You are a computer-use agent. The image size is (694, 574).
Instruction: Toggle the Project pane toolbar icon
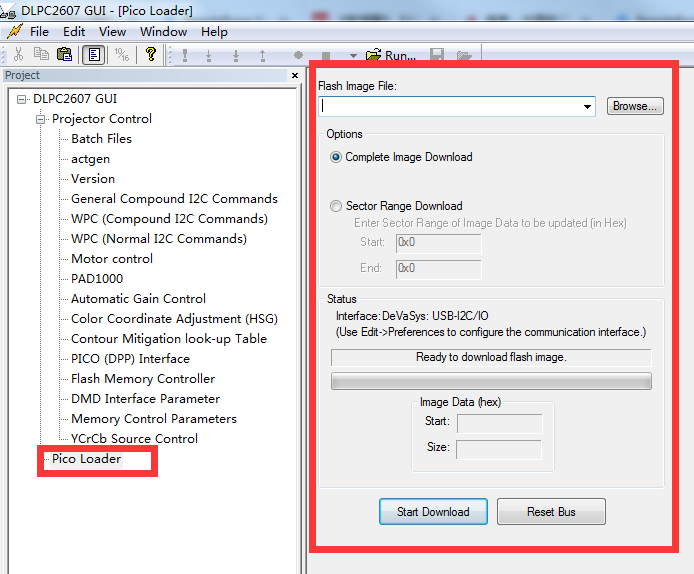point(94,55)
